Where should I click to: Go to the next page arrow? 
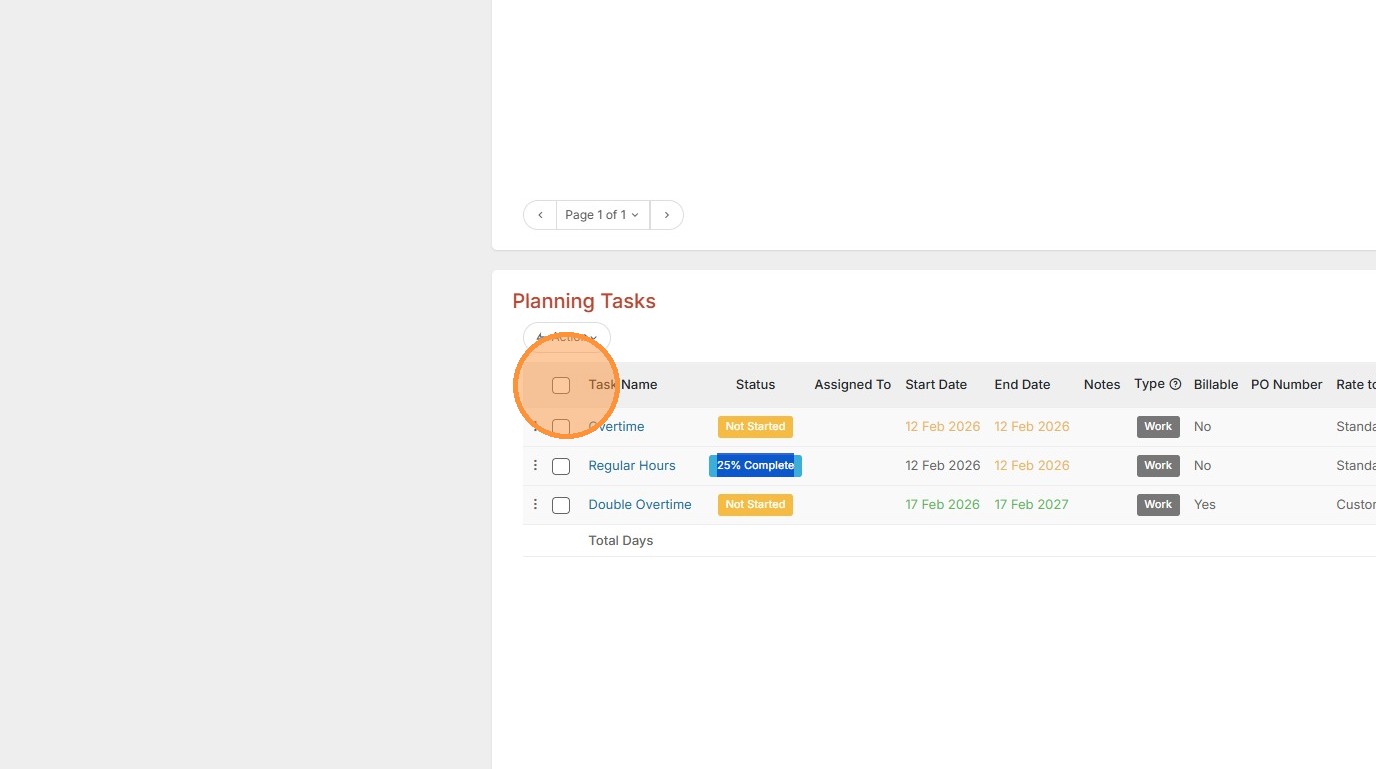[x=666, y=215]
